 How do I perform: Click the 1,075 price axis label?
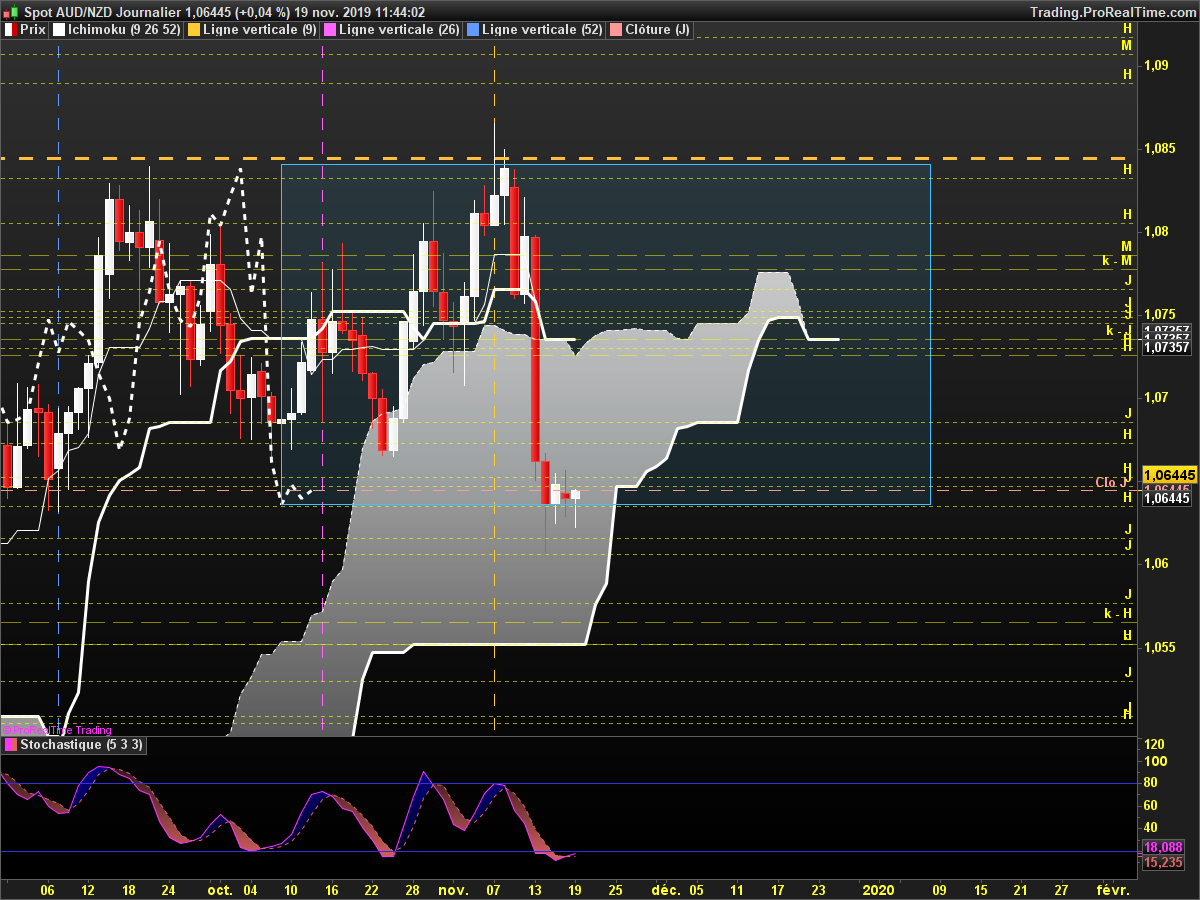[1160, 314]
